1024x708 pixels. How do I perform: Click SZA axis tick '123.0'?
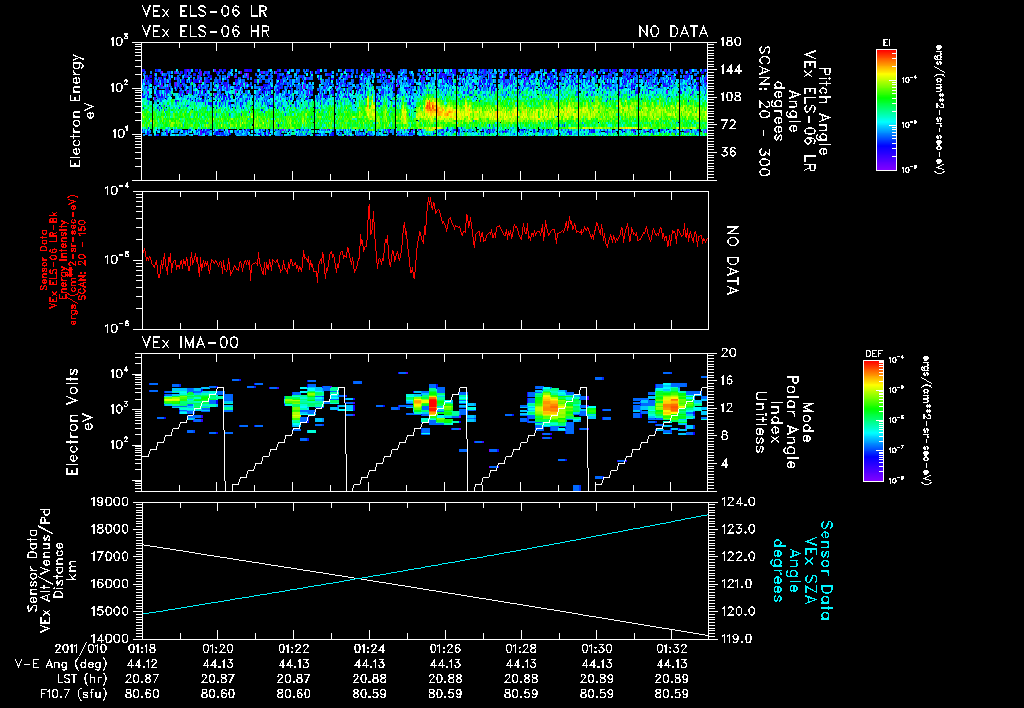click(738, 529)
